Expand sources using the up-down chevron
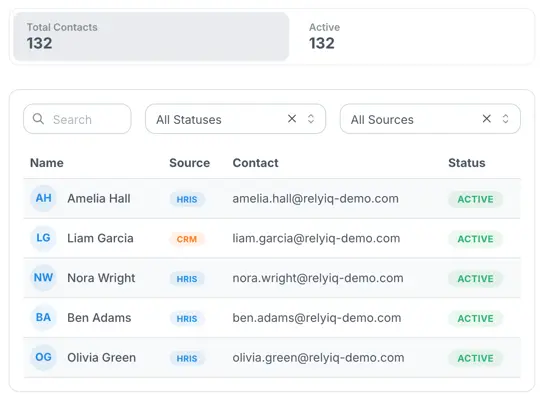 [505, 119]
